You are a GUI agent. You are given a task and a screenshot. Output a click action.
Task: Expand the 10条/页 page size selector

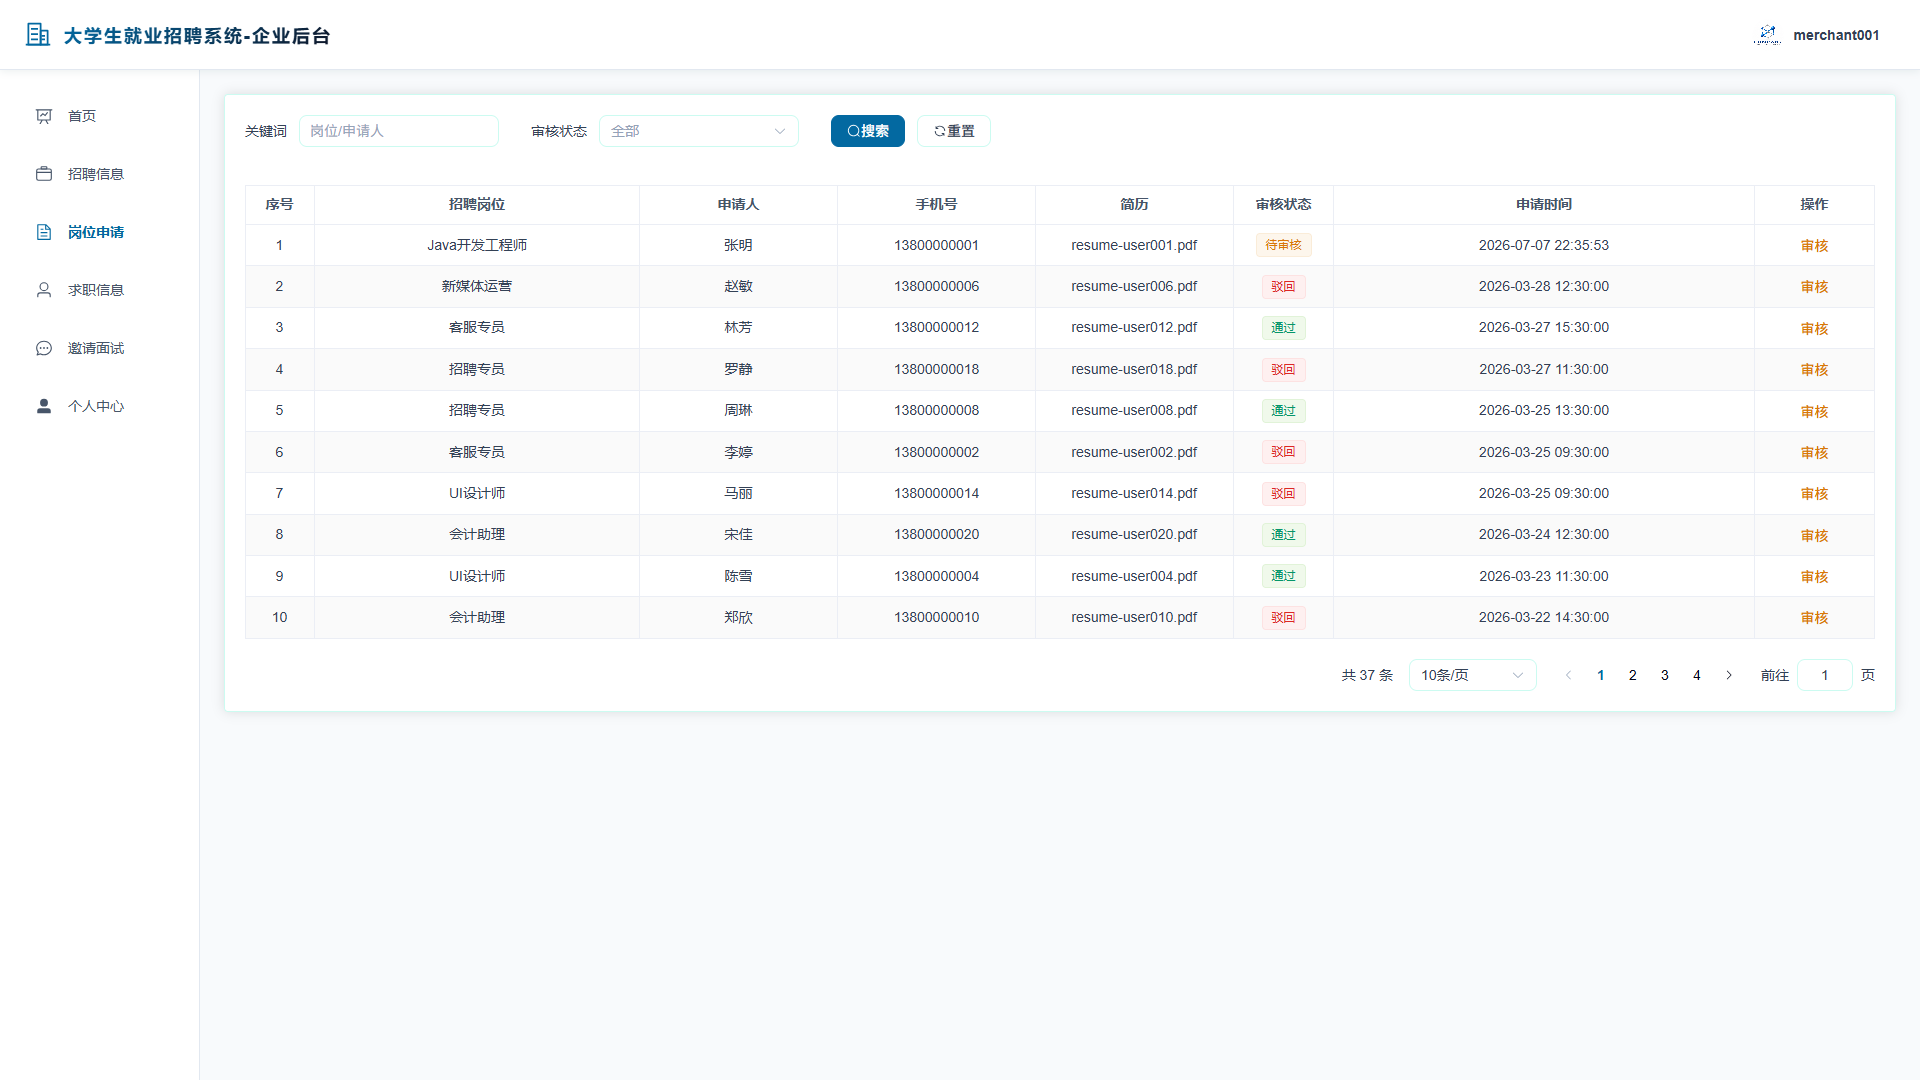tap(1472, 675)
